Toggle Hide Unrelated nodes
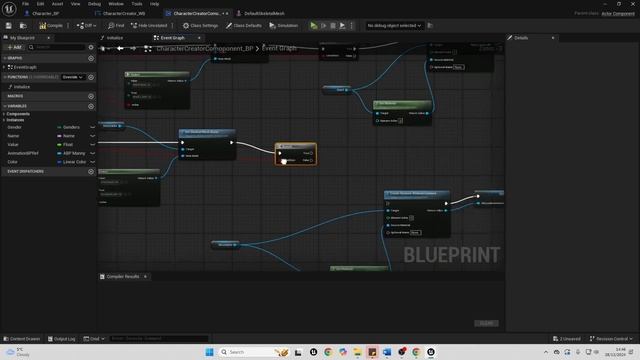This screenshot has width=640, height=360. point(149,26)
